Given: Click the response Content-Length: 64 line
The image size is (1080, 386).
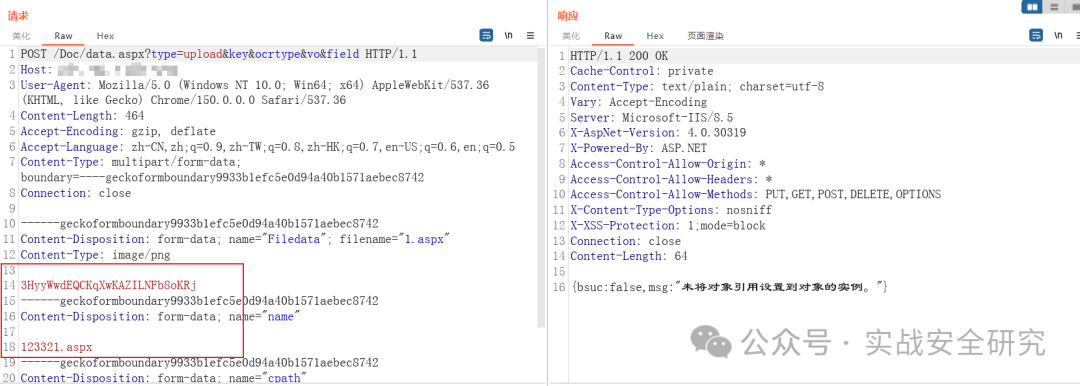Looking at the screenshot, I should point(629,256).
